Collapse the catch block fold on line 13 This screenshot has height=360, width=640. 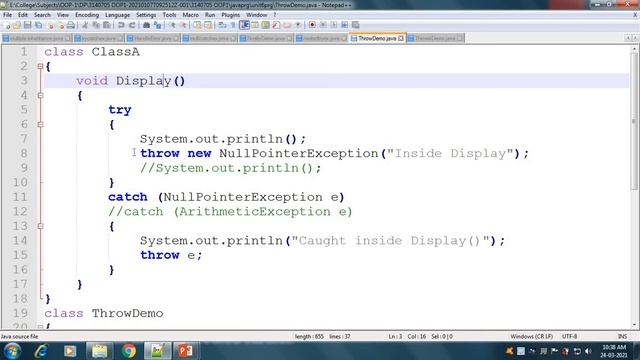40,226
